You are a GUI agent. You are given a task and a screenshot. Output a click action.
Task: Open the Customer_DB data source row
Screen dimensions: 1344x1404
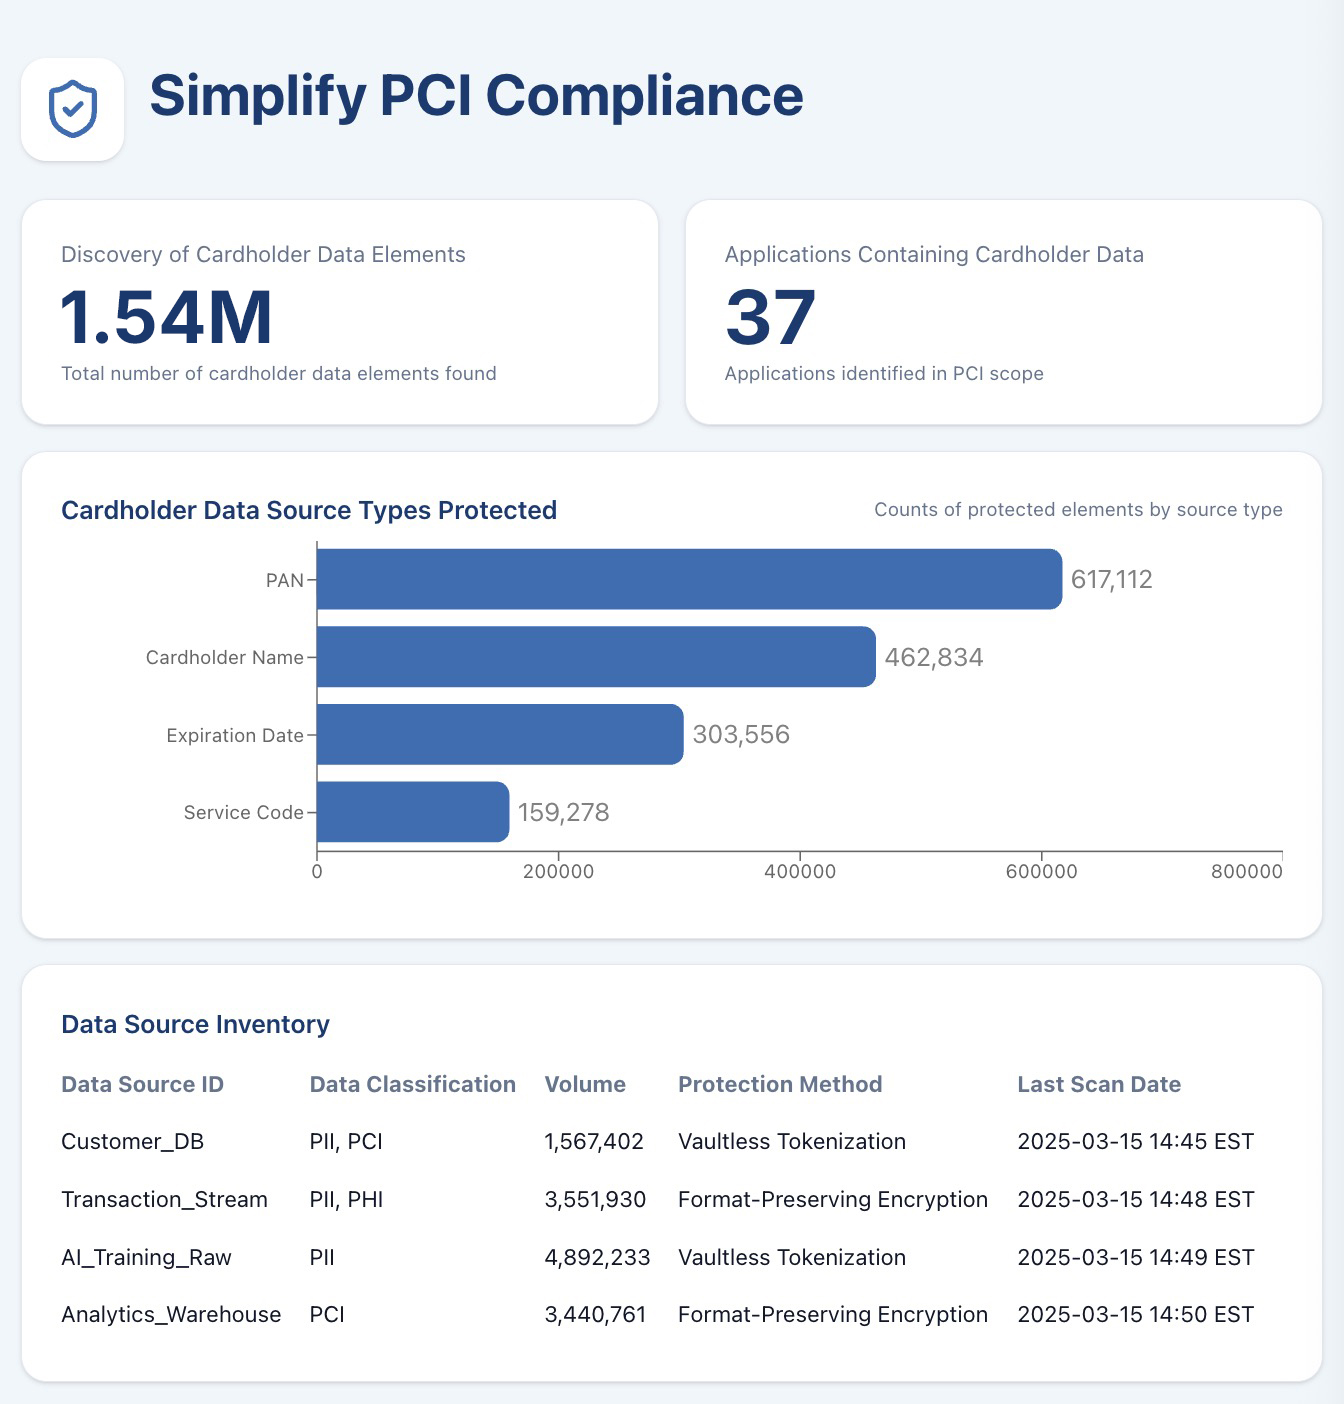pos(132,1142)
